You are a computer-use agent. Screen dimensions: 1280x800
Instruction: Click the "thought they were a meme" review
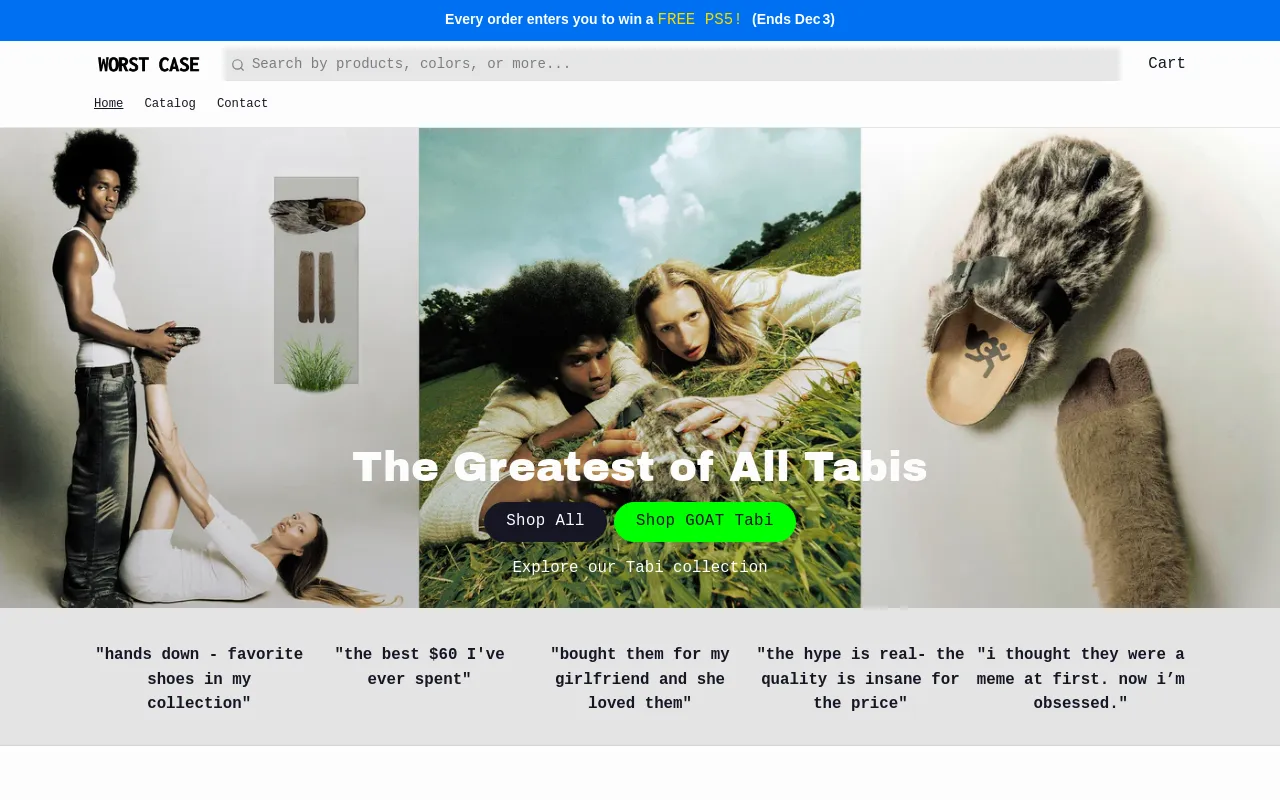tap(1080, 679)
